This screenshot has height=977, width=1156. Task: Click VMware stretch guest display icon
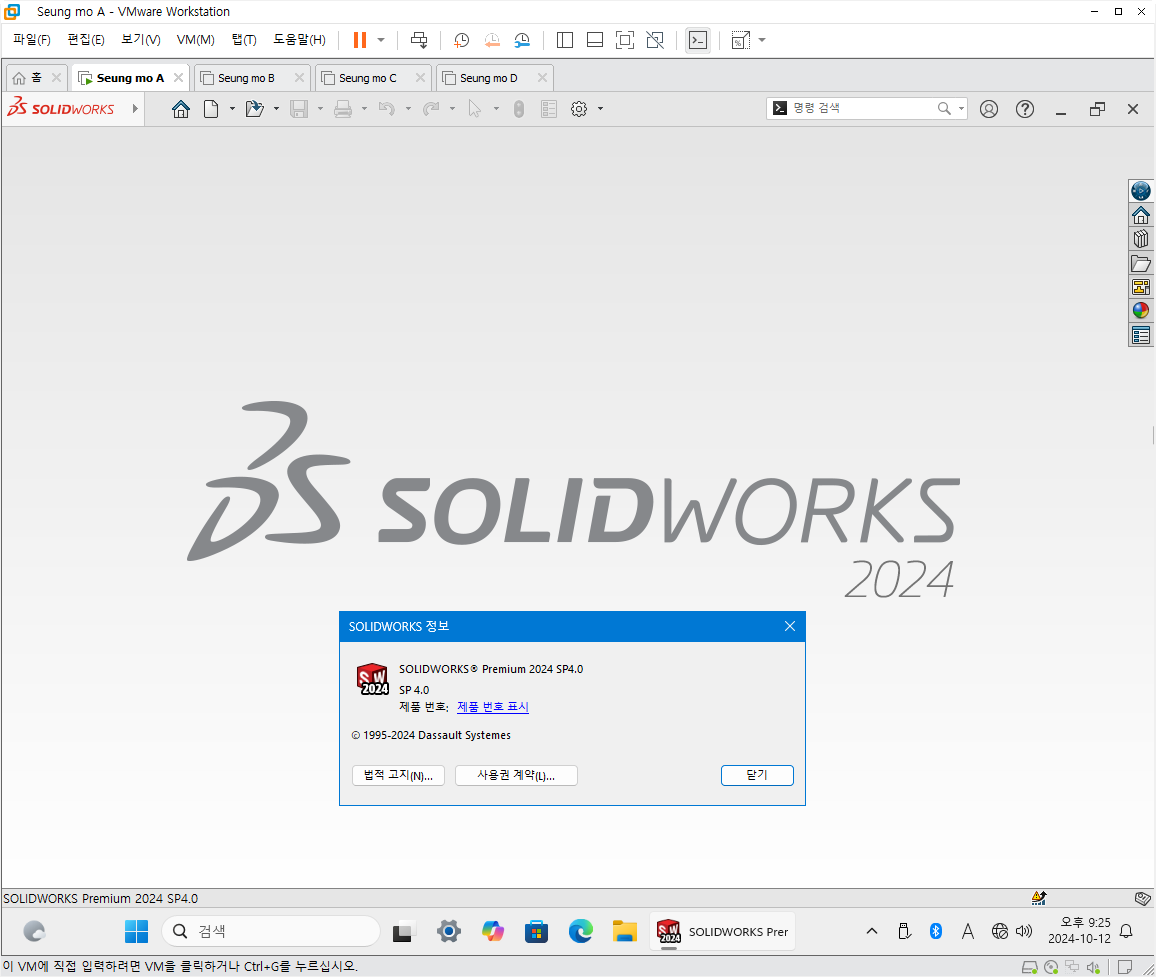pos(740,40)
